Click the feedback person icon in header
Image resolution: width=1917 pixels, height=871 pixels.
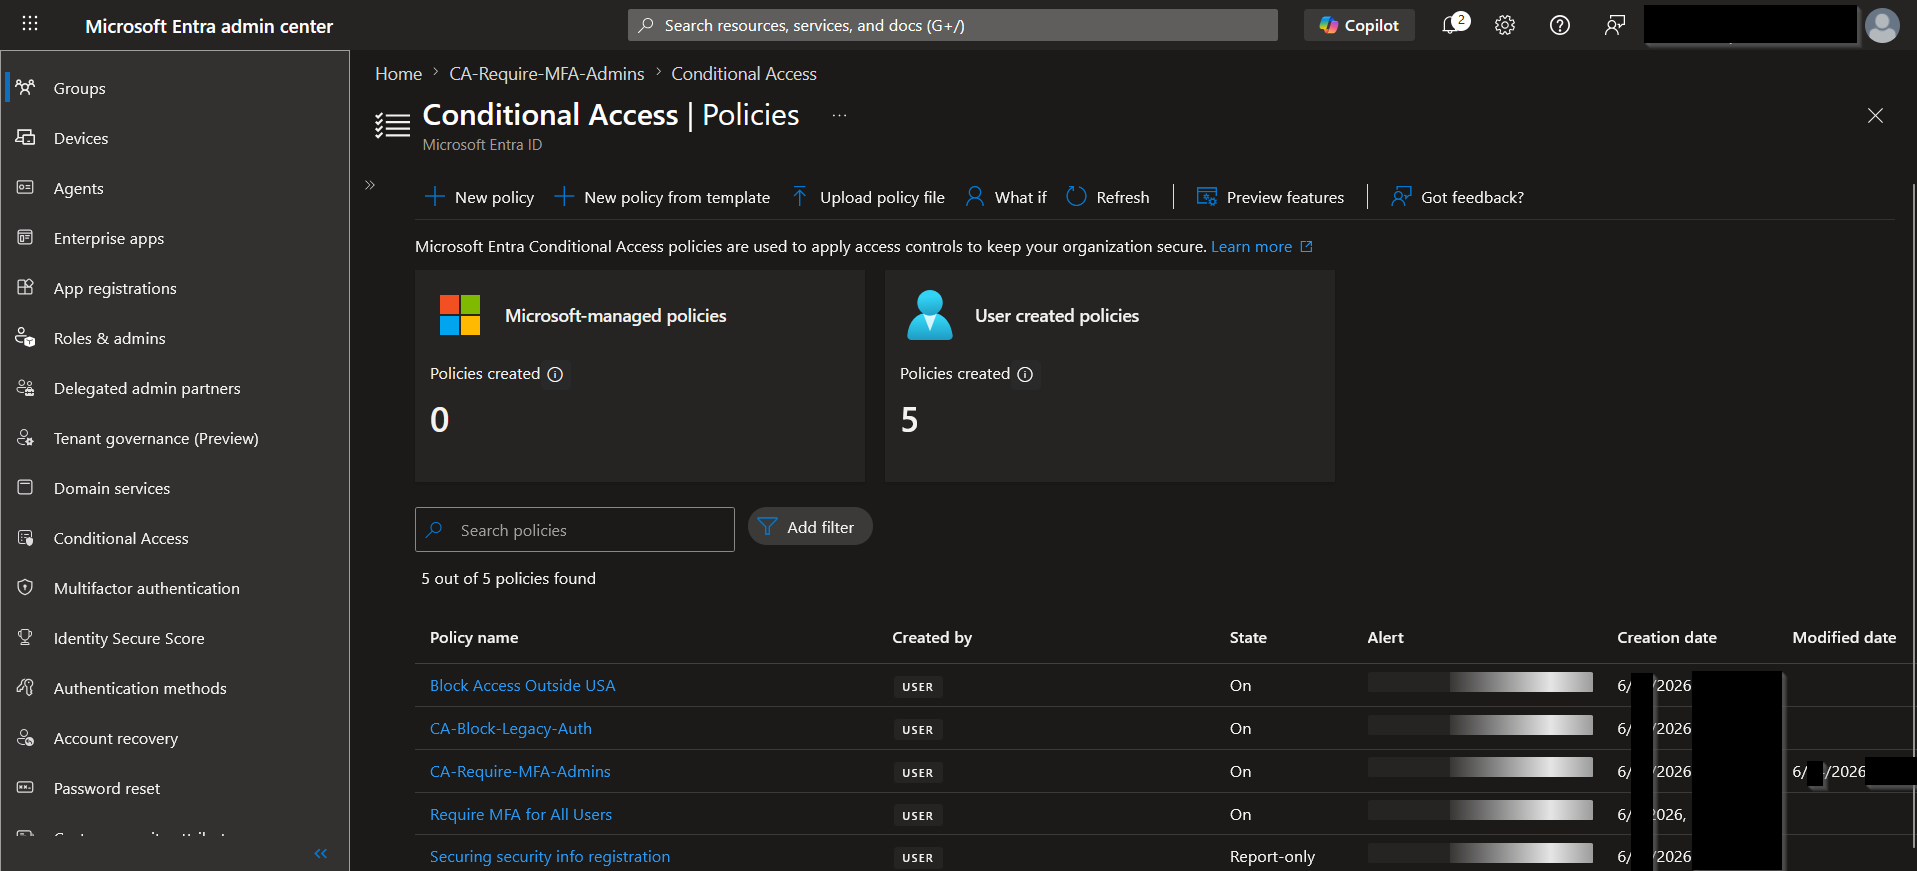click(1615, 25)
